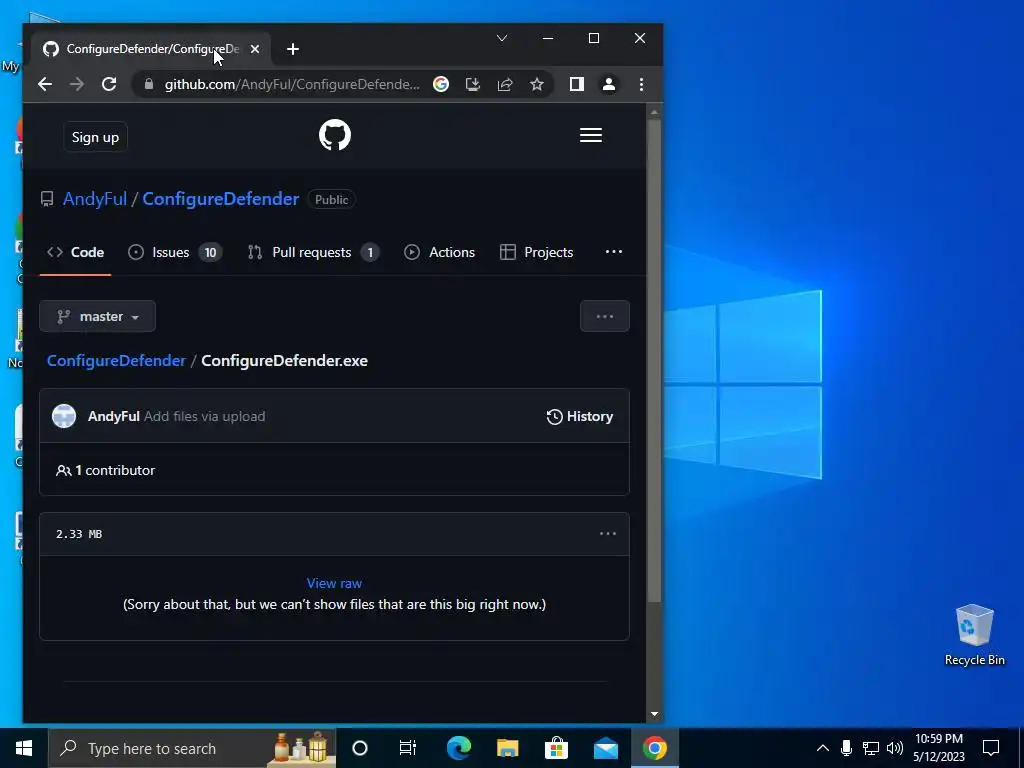1024x768 pixels.
Task: Open the more file options button near master
Action: [605, 316]
